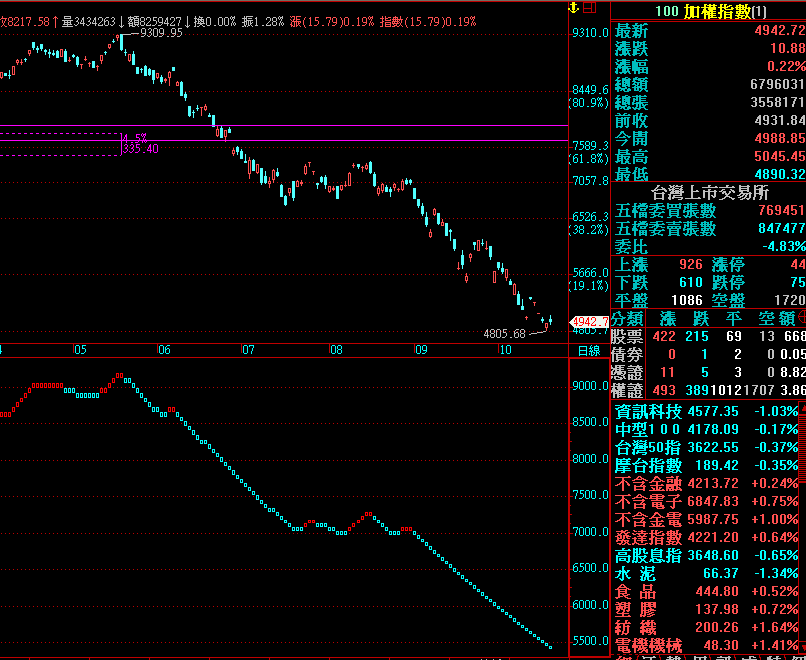Click the 分類 column header
The height and width of the screenshot is (660, 806).
coord(627,318)
